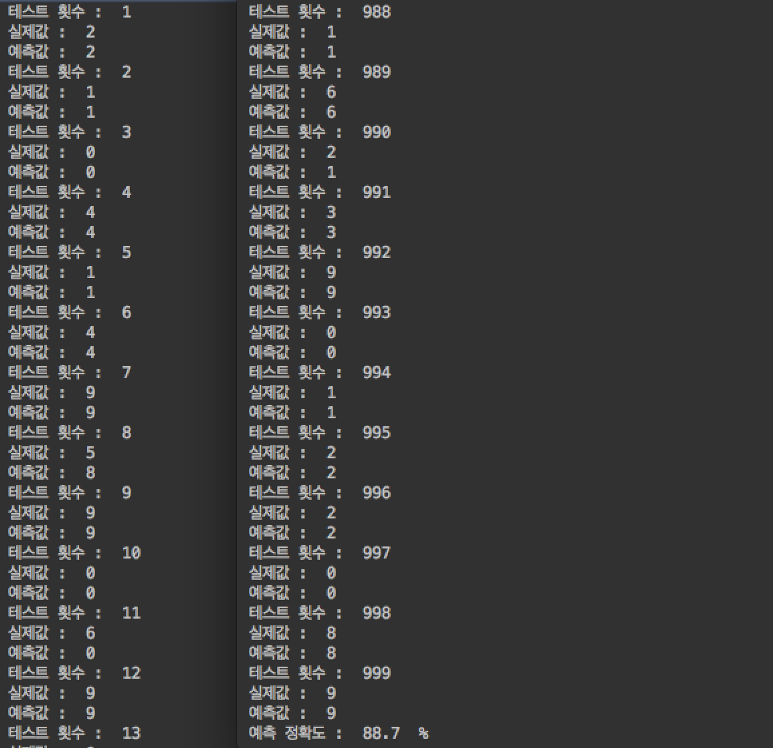Click the '테스트 횟수 : 5' line
This screenshot has width=773, height=748.
[x=69, y=252]
